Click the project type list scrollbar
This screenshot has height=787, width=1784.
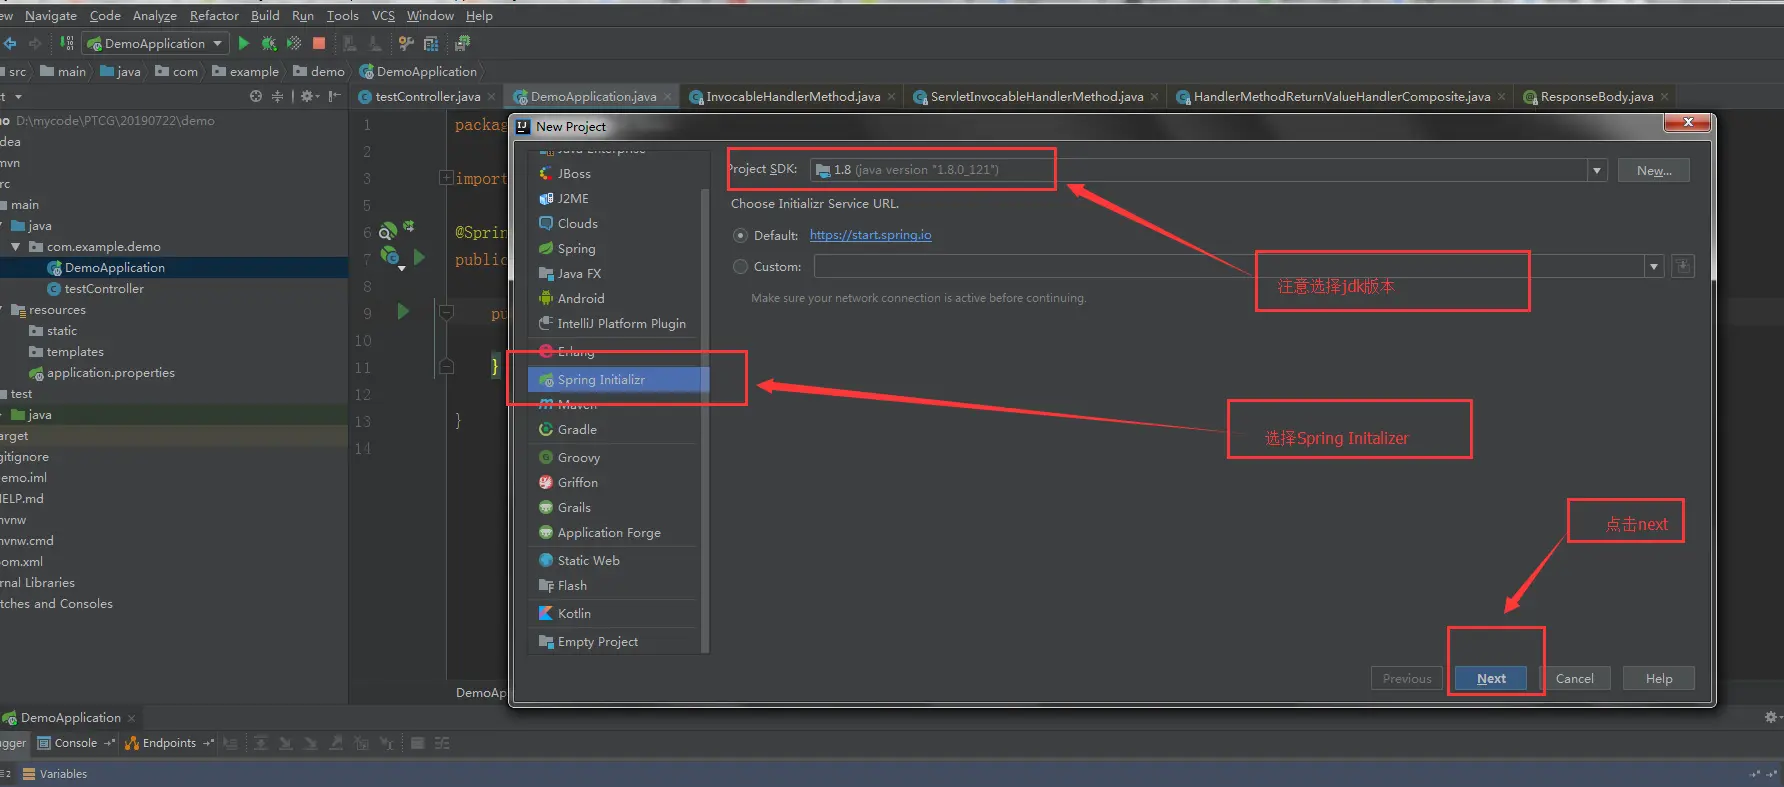[705, 420]
